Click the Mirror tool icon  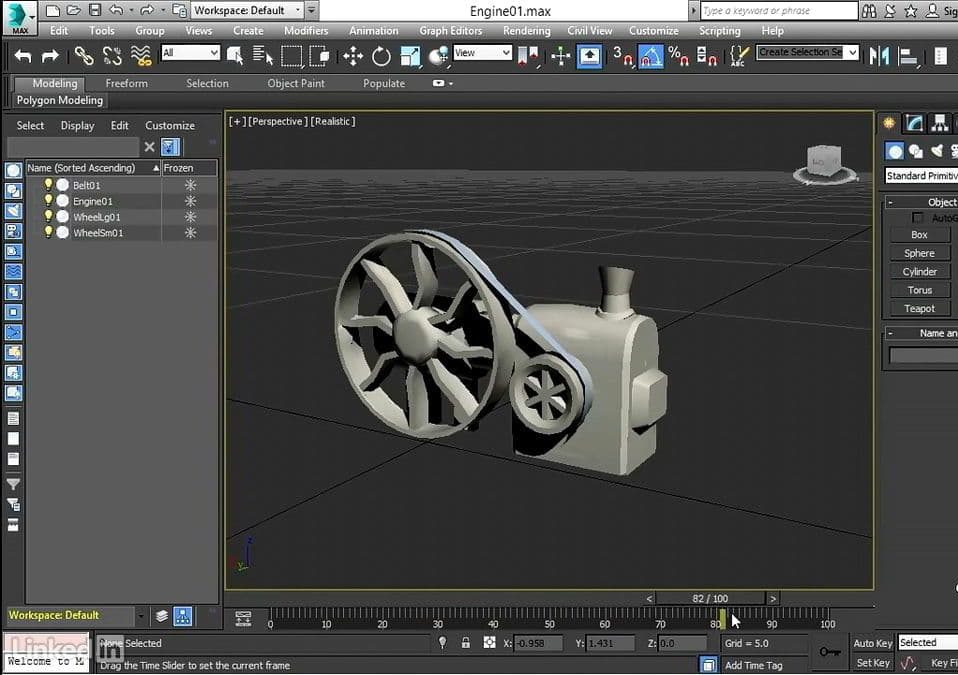click(x=880, y=56)
